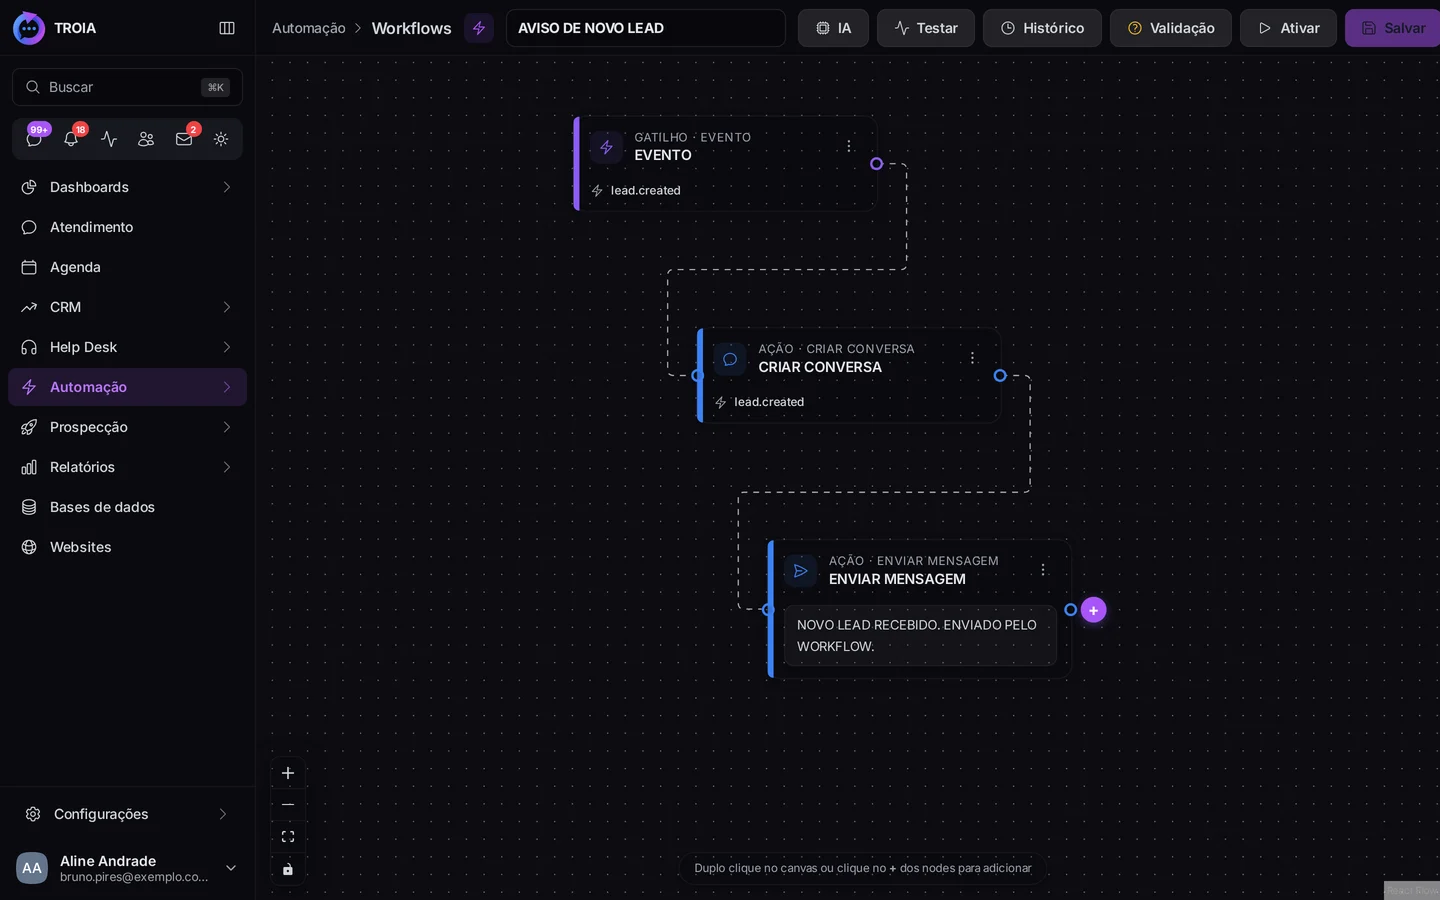Open the activity pulse icon in sidebar
1440x900 pixels.
click(109, 139)
